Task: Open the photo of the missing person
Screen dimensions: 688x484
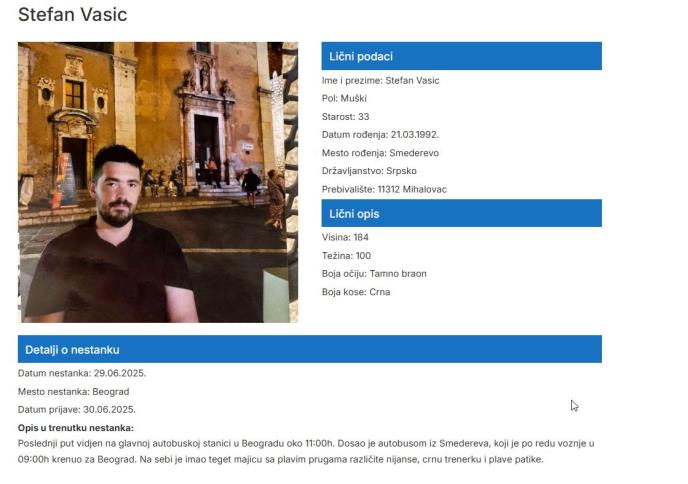Action: (158, 182)
